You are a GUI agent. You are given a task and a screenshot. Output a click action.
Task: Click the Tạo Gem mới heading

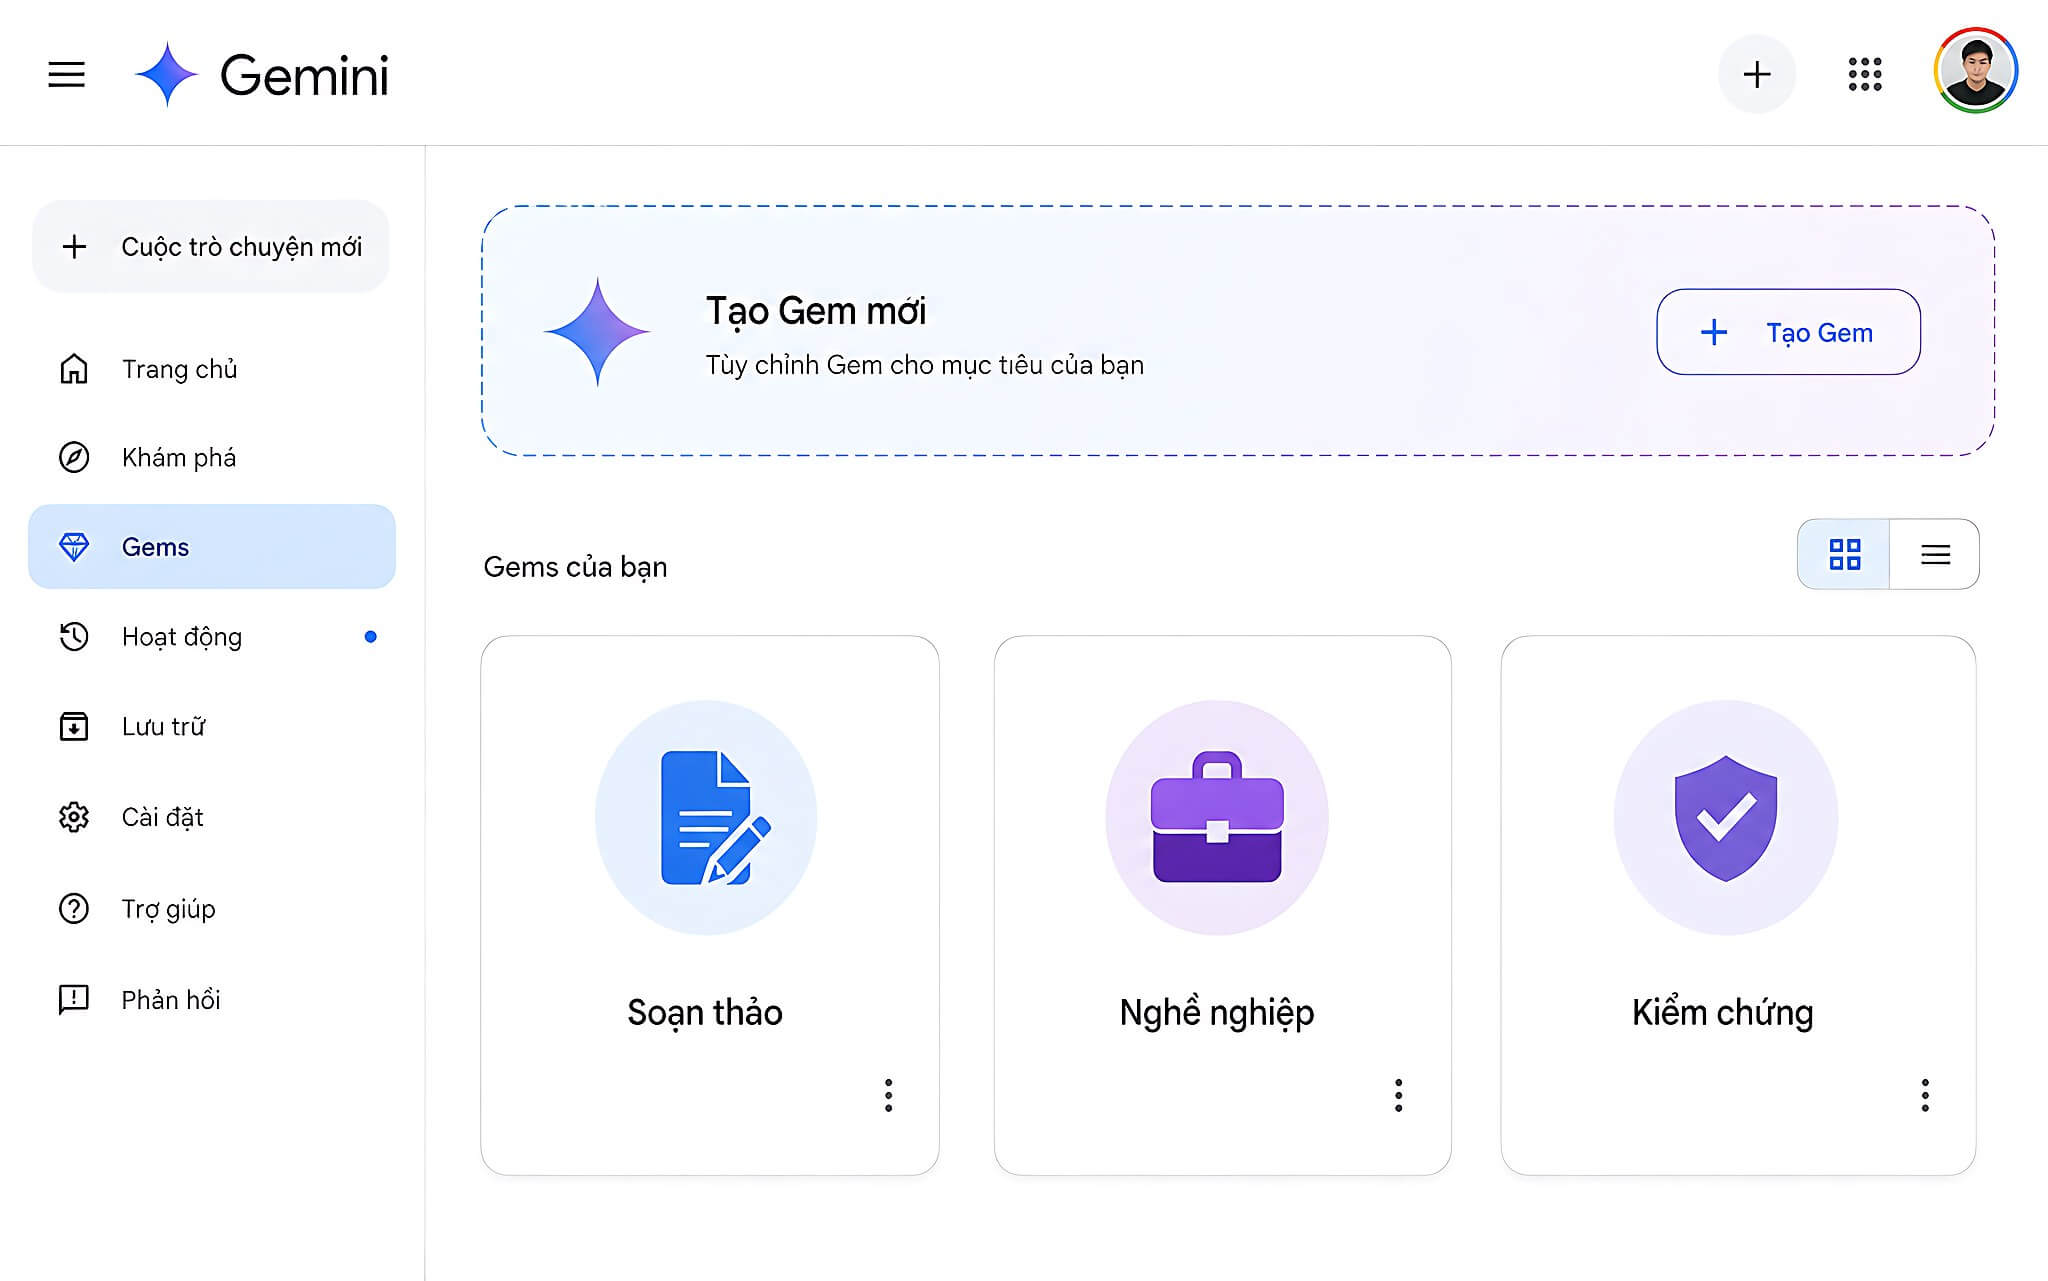click(816, 311)
